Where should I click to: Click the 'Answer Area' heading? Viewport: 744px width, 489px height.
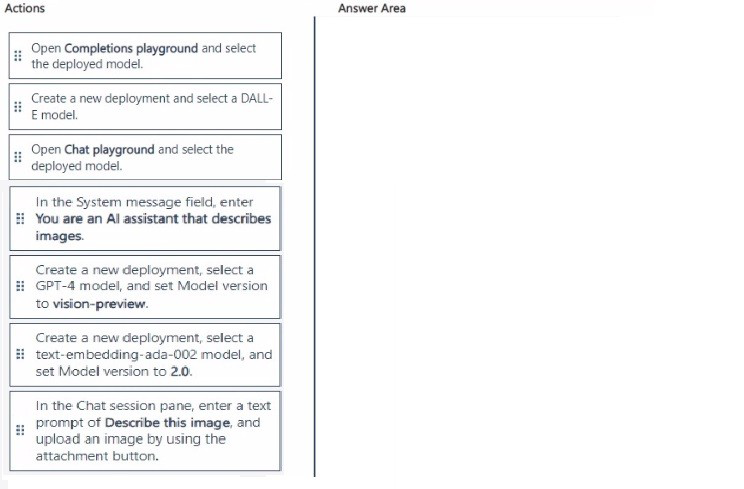372,8
